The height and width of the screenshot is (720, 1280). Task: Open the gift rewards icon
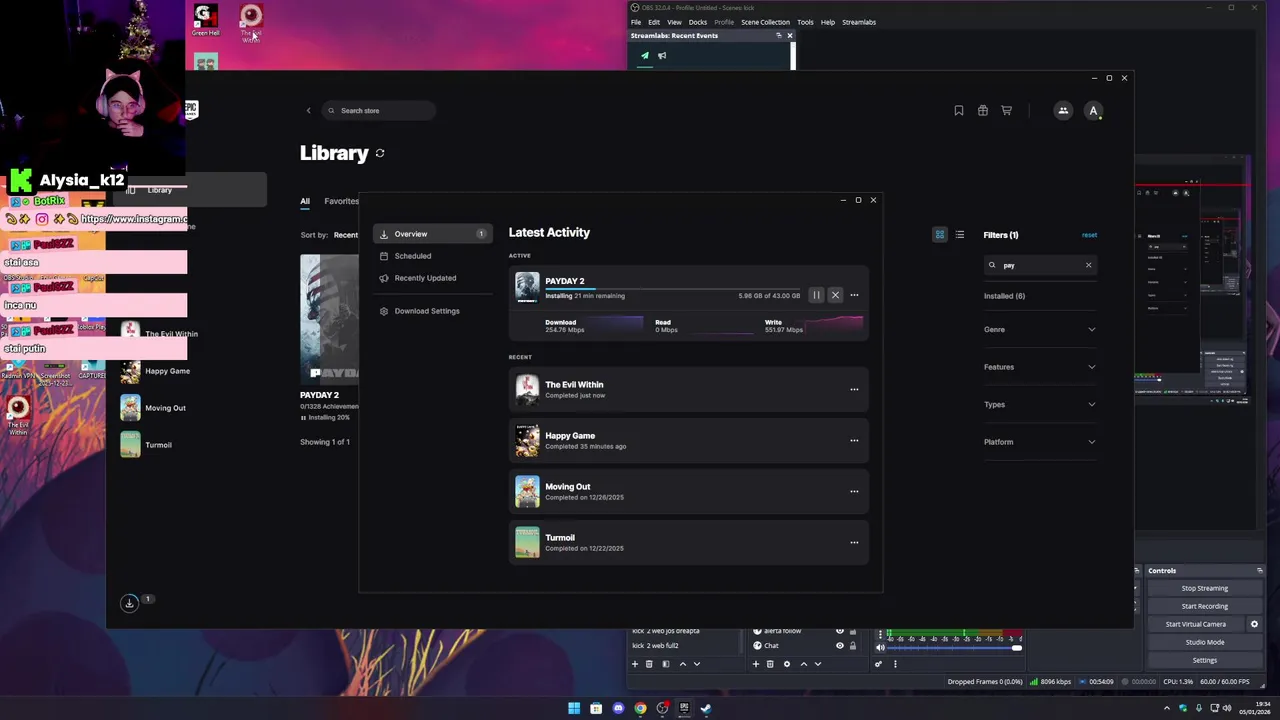tap(983, 111)
